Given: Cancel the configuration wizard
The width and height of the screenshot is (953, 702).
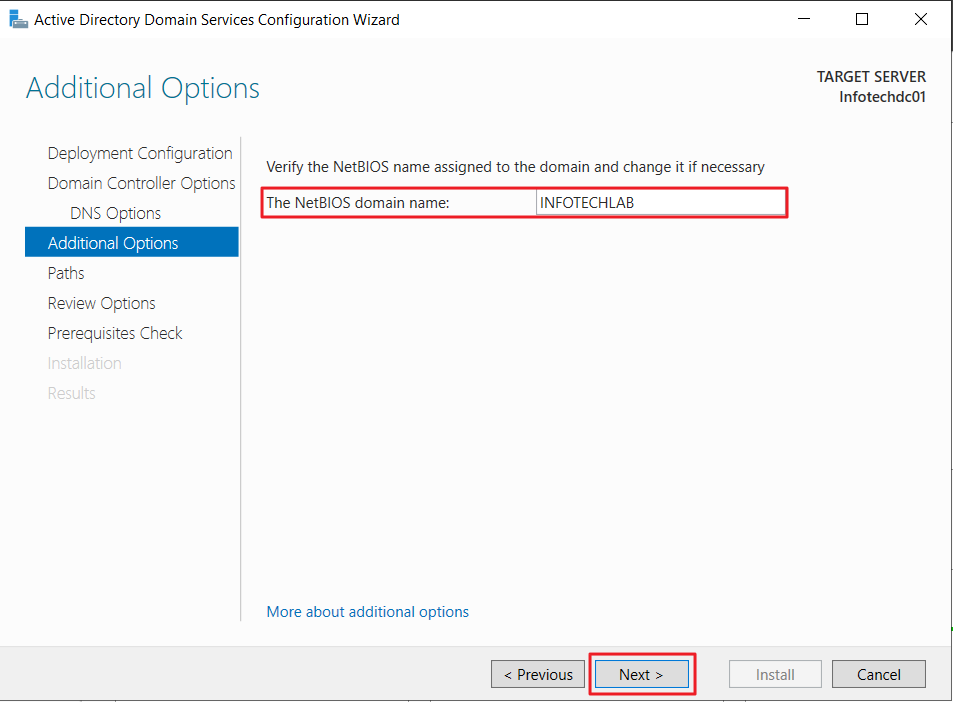Looking at the screenshot, I should tap(879, 675).
